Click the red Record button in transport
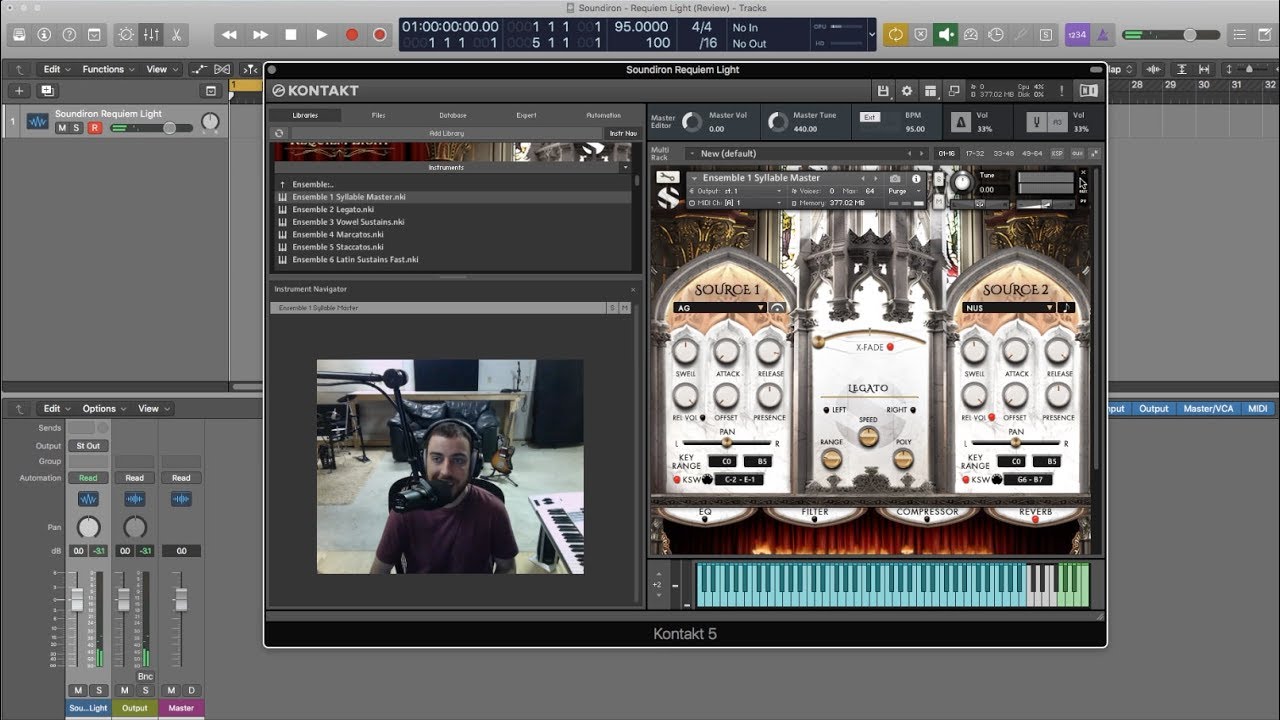 [352, 34]
